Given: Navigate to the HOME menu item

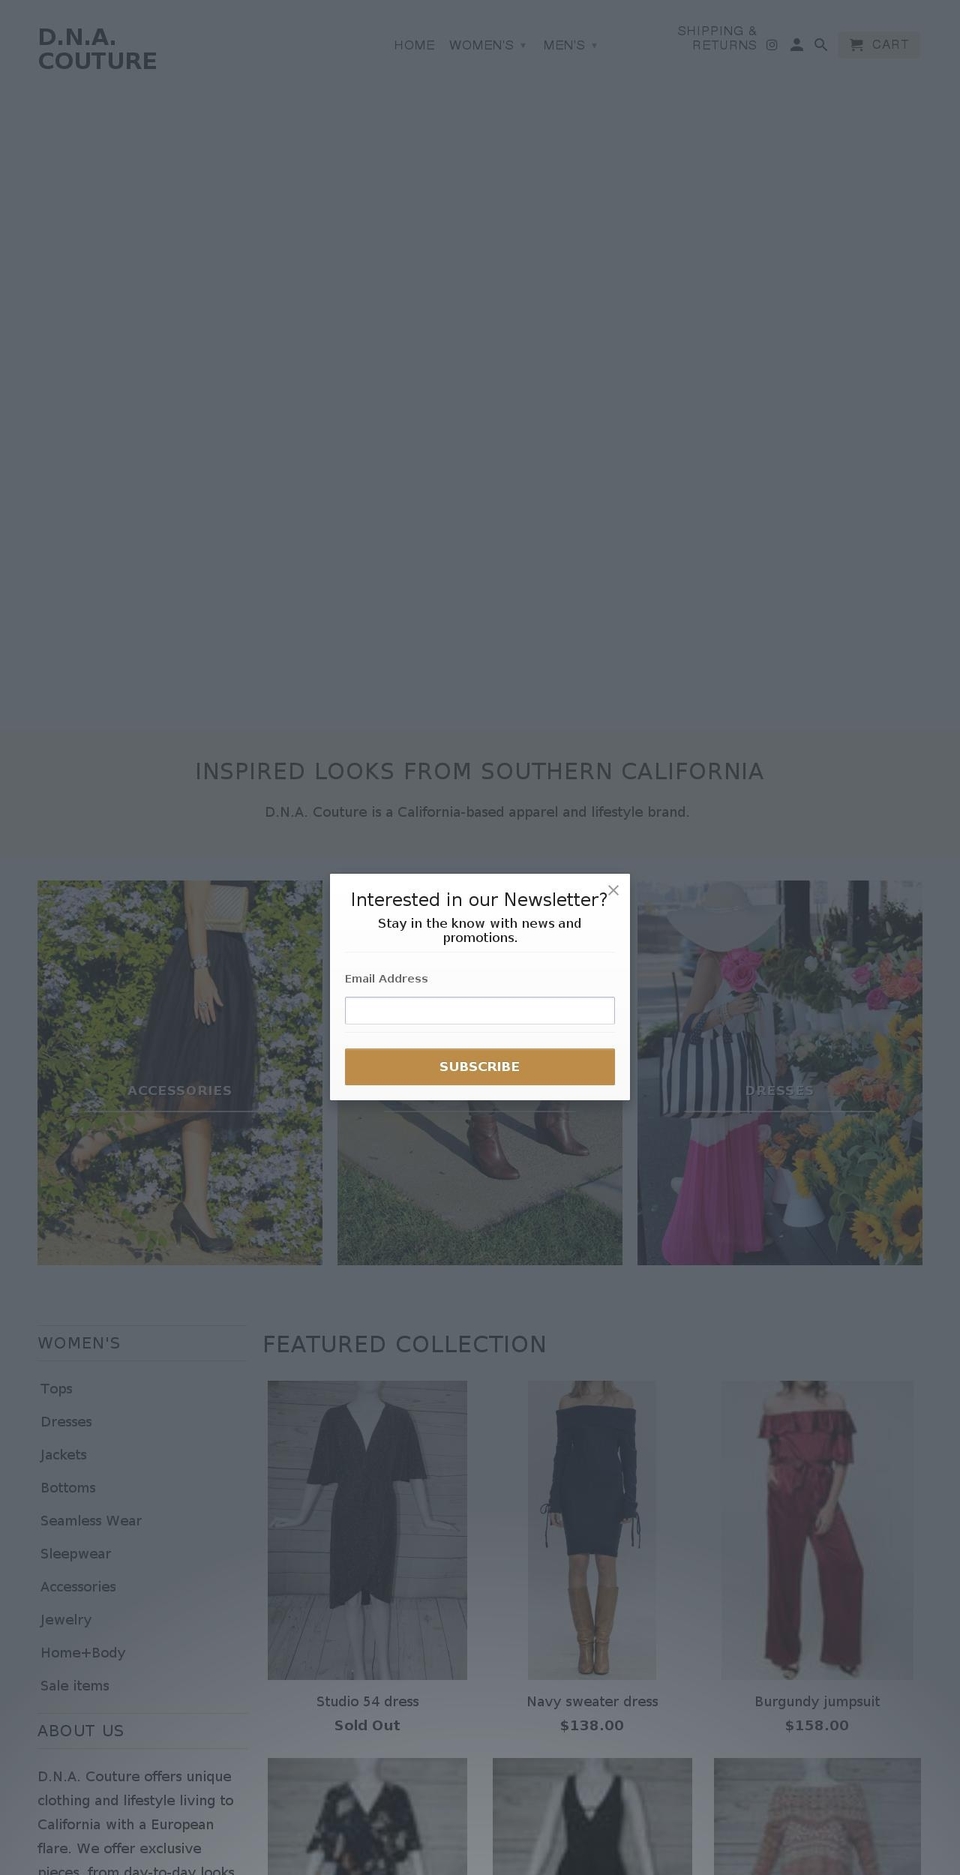Looking at the screenshot, I should click(414, 45).
